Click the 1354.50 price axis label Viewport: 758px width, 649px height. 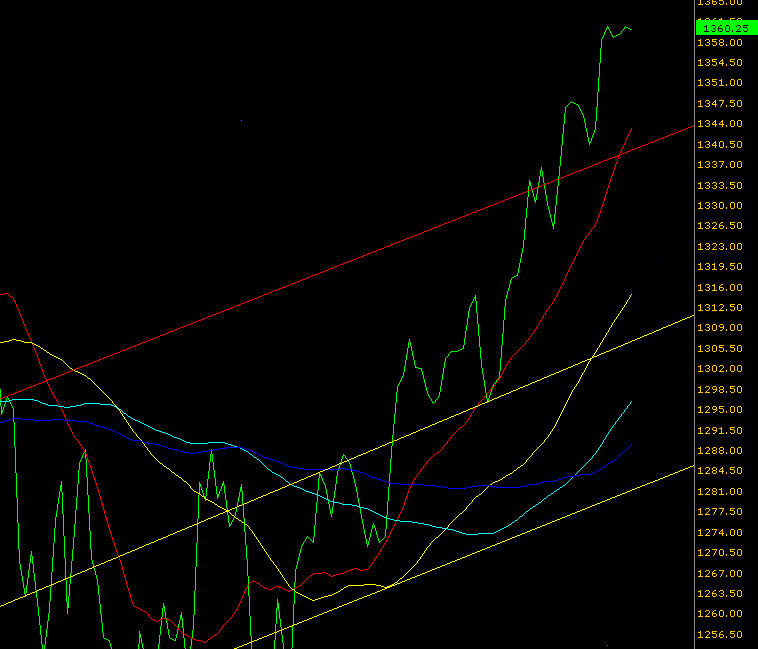coord(720,63)
